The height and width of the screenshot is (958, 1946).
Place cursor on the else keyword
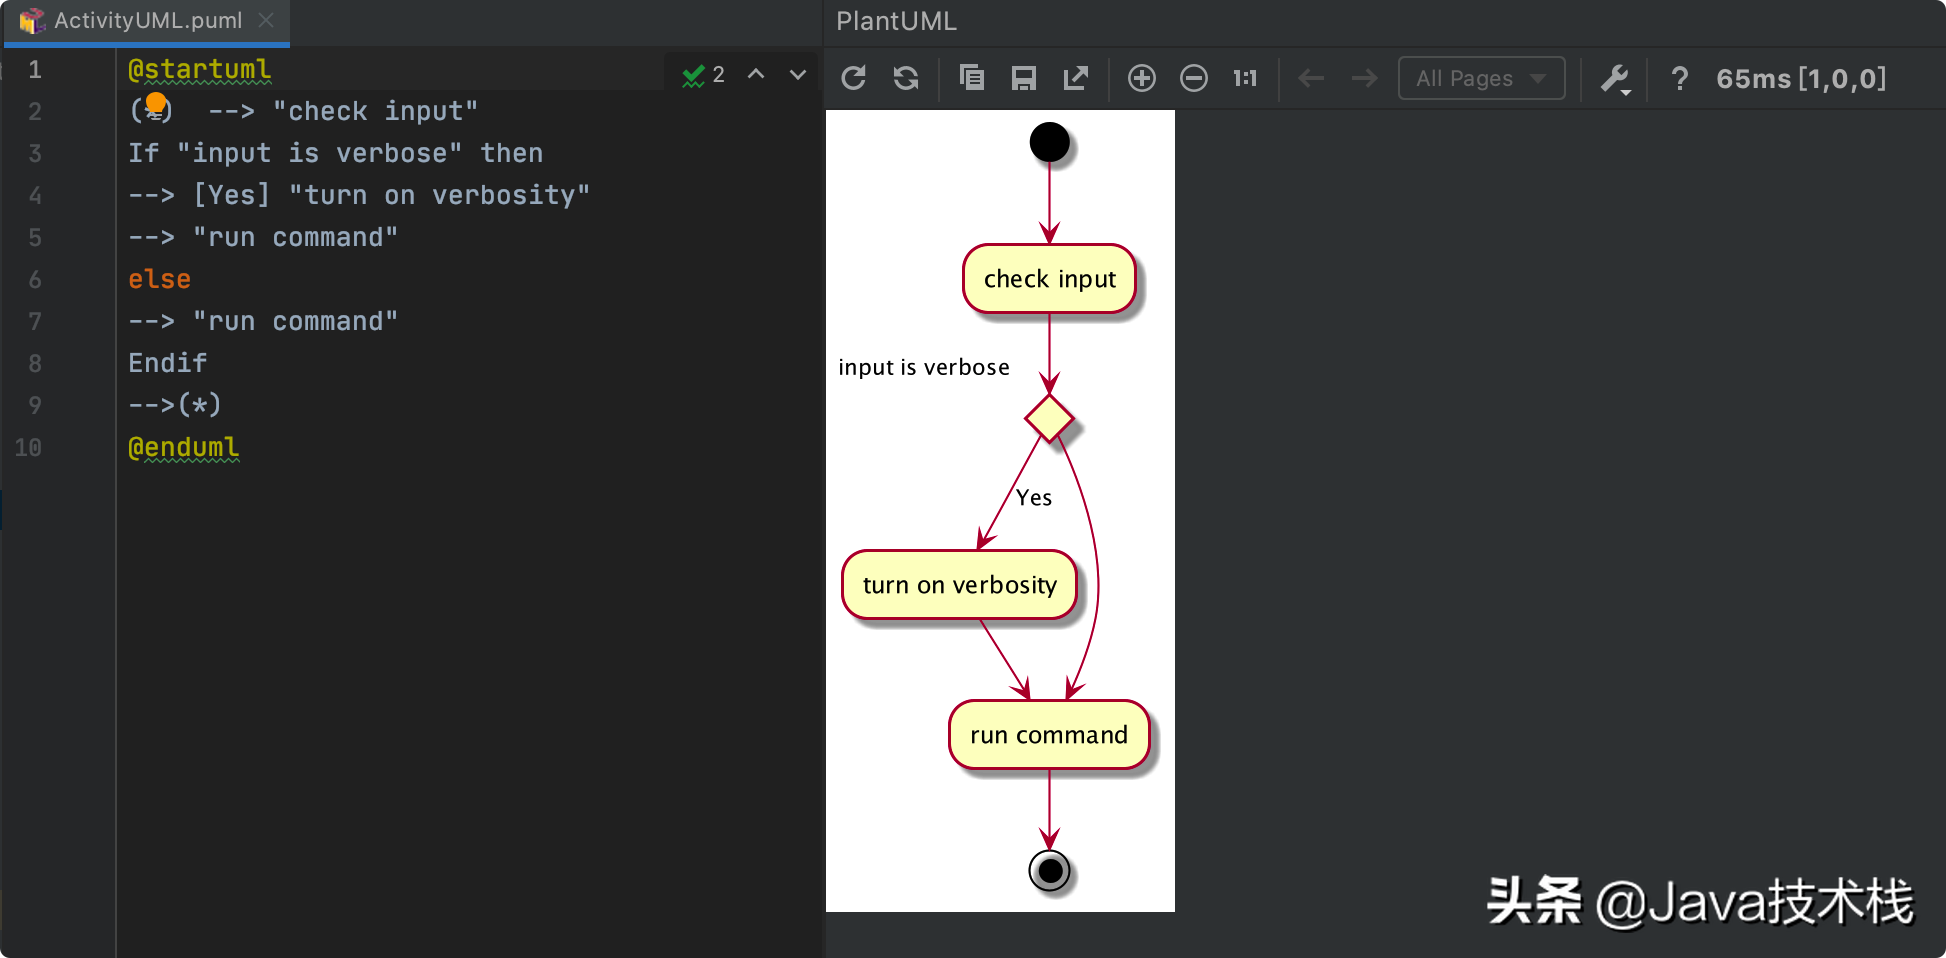(x=159, y=279)
